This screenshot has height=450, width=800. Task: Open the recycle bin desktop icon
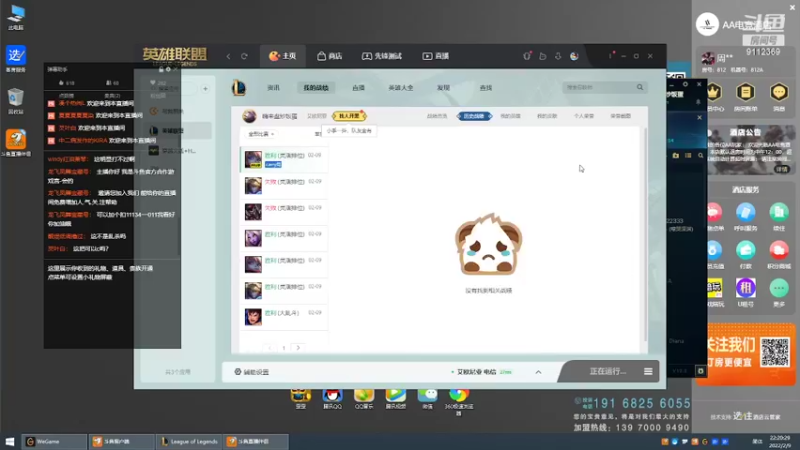click(x=15, y=101)
